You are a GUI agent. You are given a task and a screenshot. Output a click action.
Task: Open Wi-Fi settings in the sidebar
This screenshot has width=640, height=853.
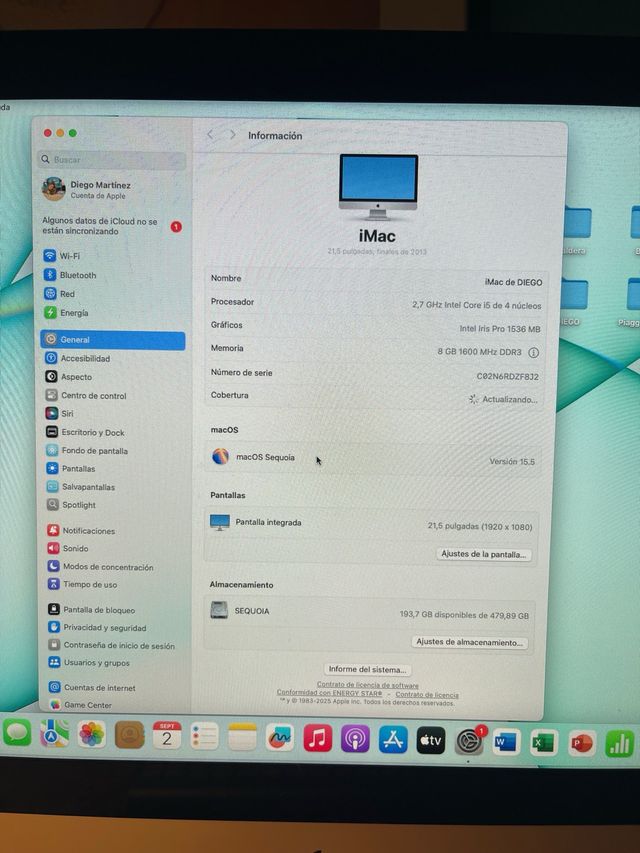[69, 256]
